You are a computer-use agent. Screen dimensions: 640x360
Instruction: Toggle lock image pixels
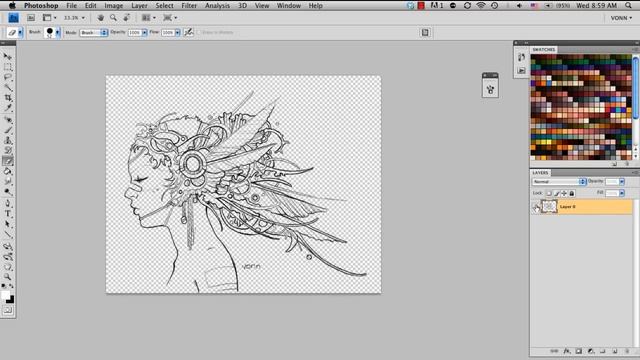(556, 193)
